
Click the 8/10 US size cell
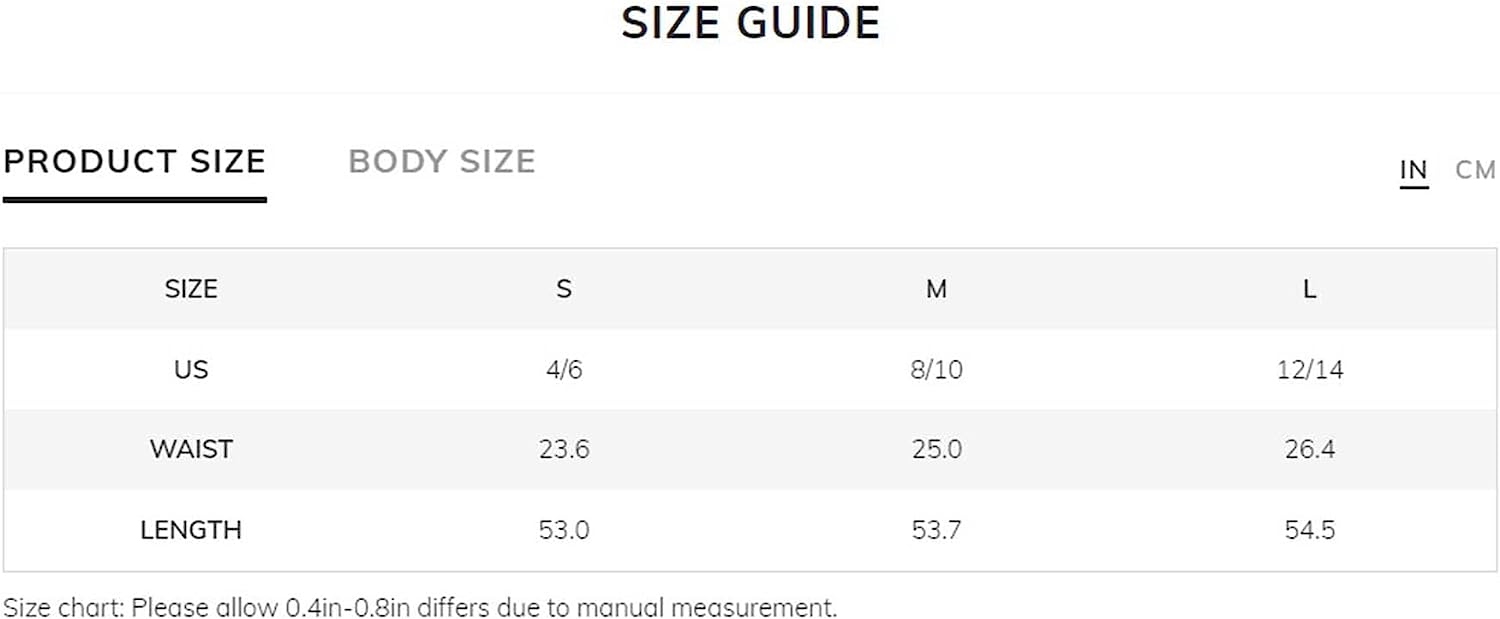pyautogui.click(x=936, y=369)
